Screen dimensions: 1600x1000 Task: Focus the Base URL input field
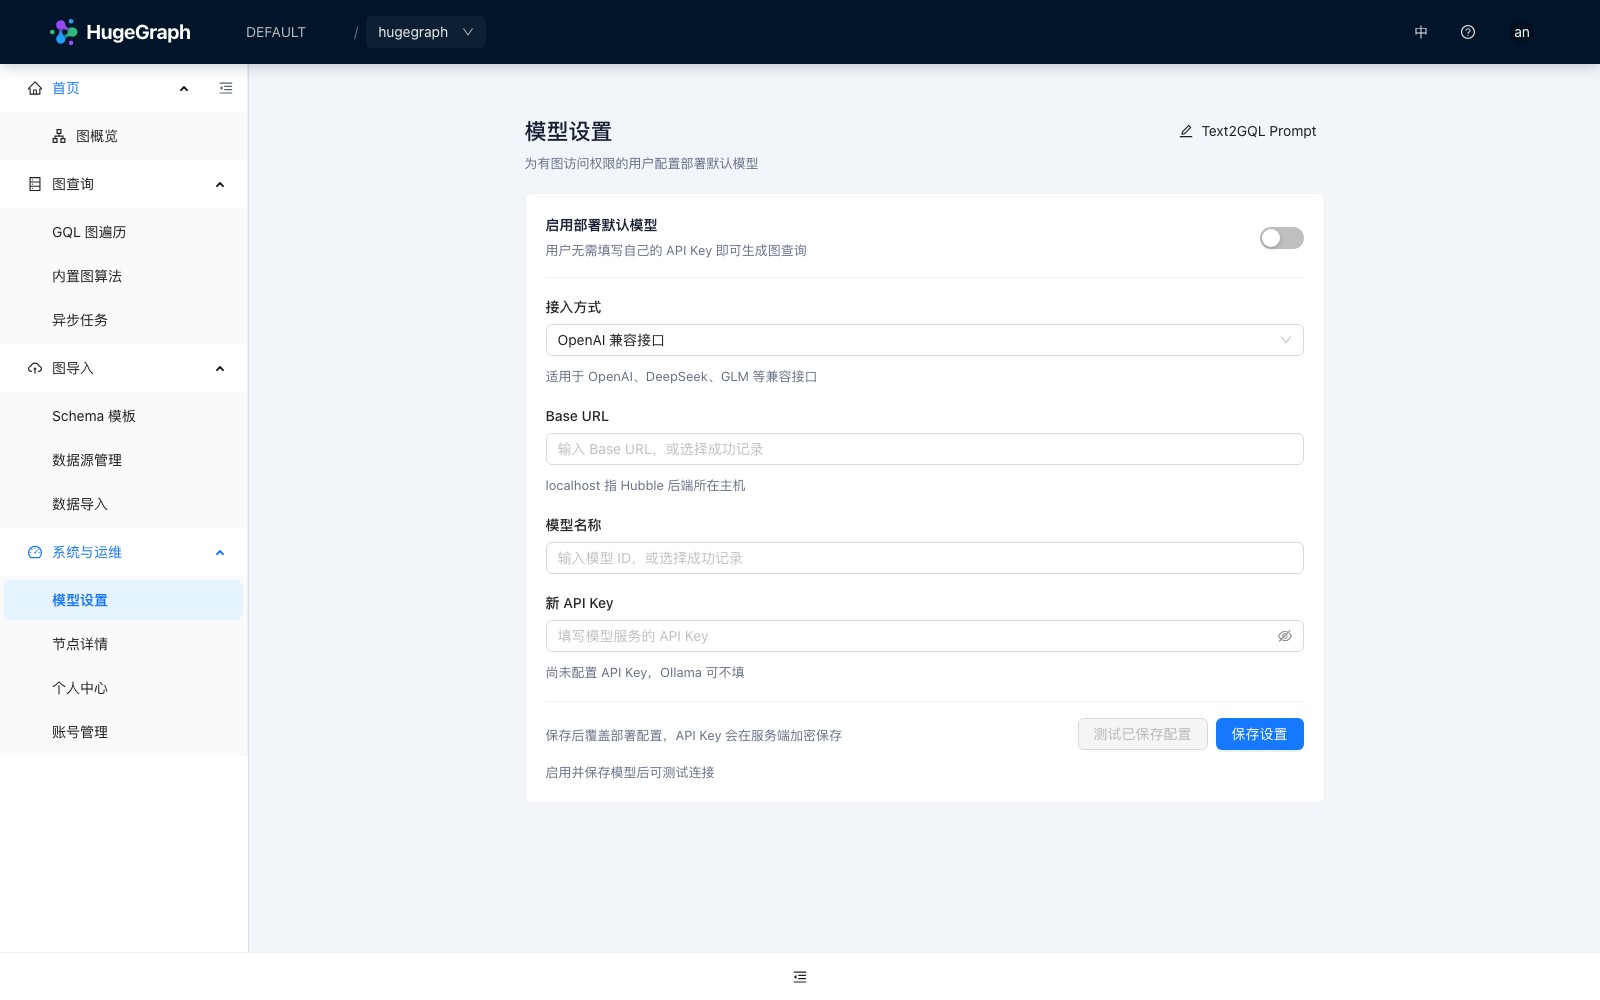click(925, 449)
